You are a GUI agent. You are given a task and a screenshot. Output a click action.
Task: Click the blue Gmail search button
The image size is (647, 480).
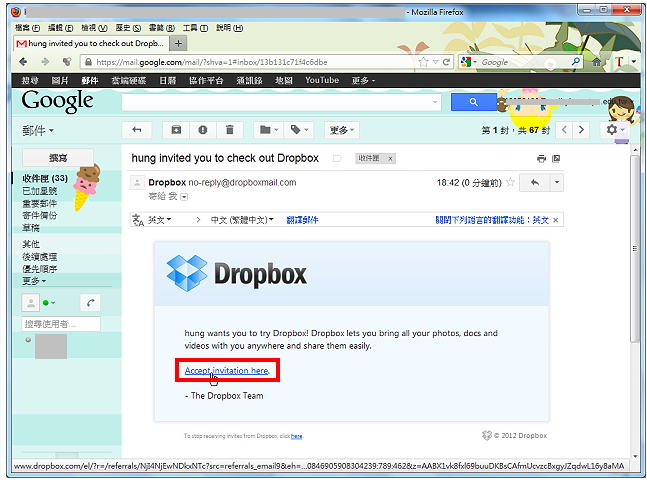point(474,102)
